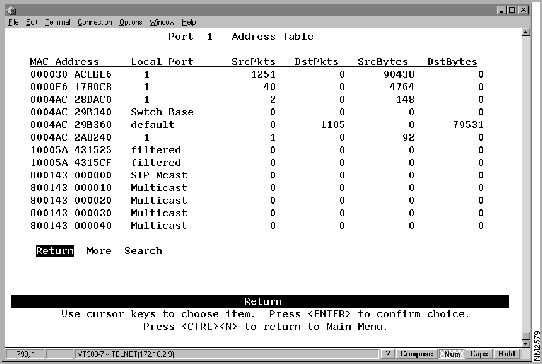Click the scroll up arrow of the vertical scrollbar
This screenshot has width=542, height=364.
[526, 33]
